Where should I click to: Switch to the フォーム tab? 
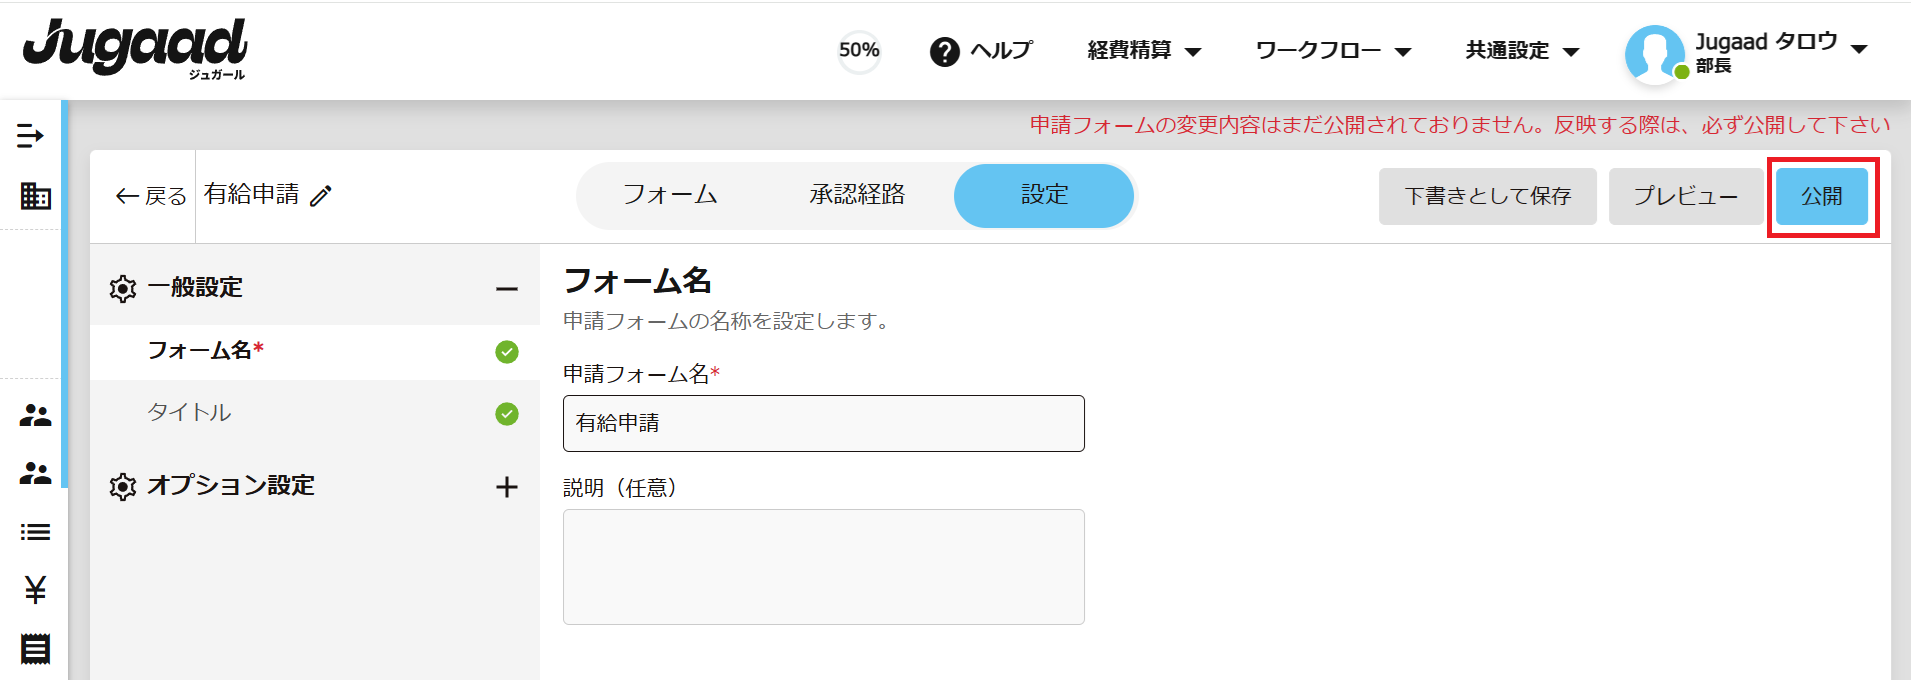pyautogui.click(x=670, y=195)
